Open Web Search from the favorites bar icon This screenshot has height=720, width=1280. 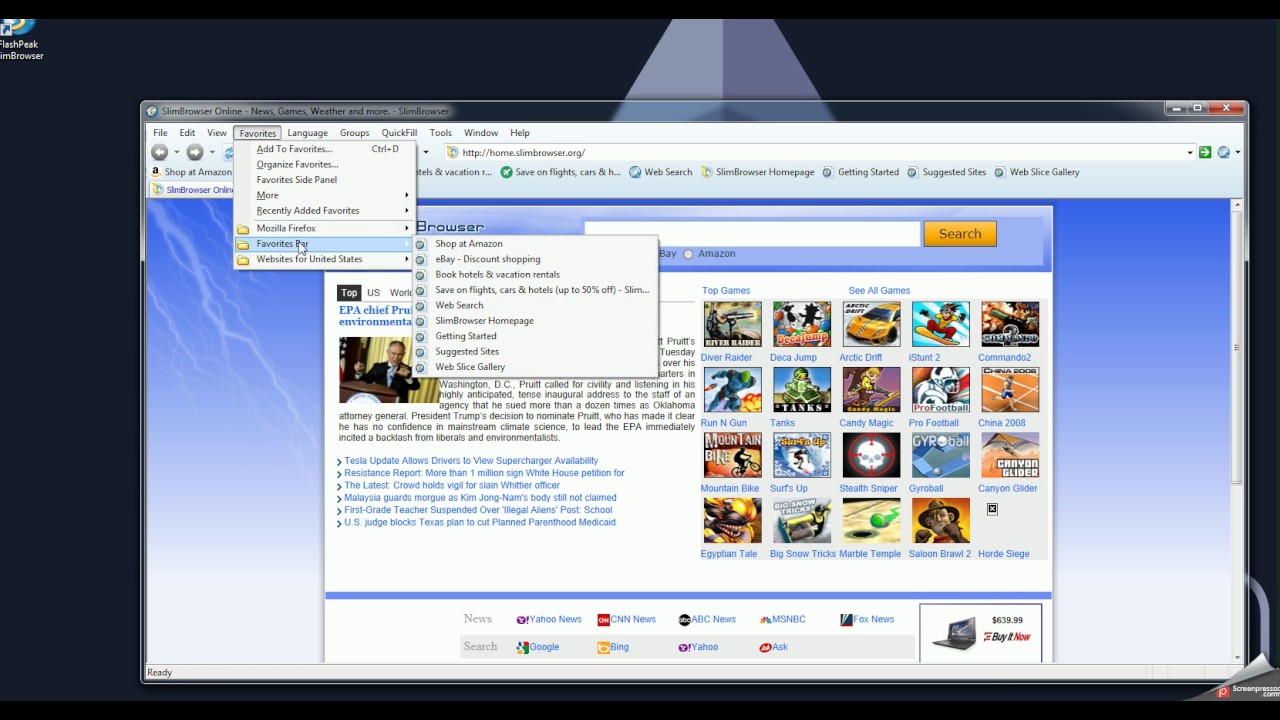tap(661, 171)
